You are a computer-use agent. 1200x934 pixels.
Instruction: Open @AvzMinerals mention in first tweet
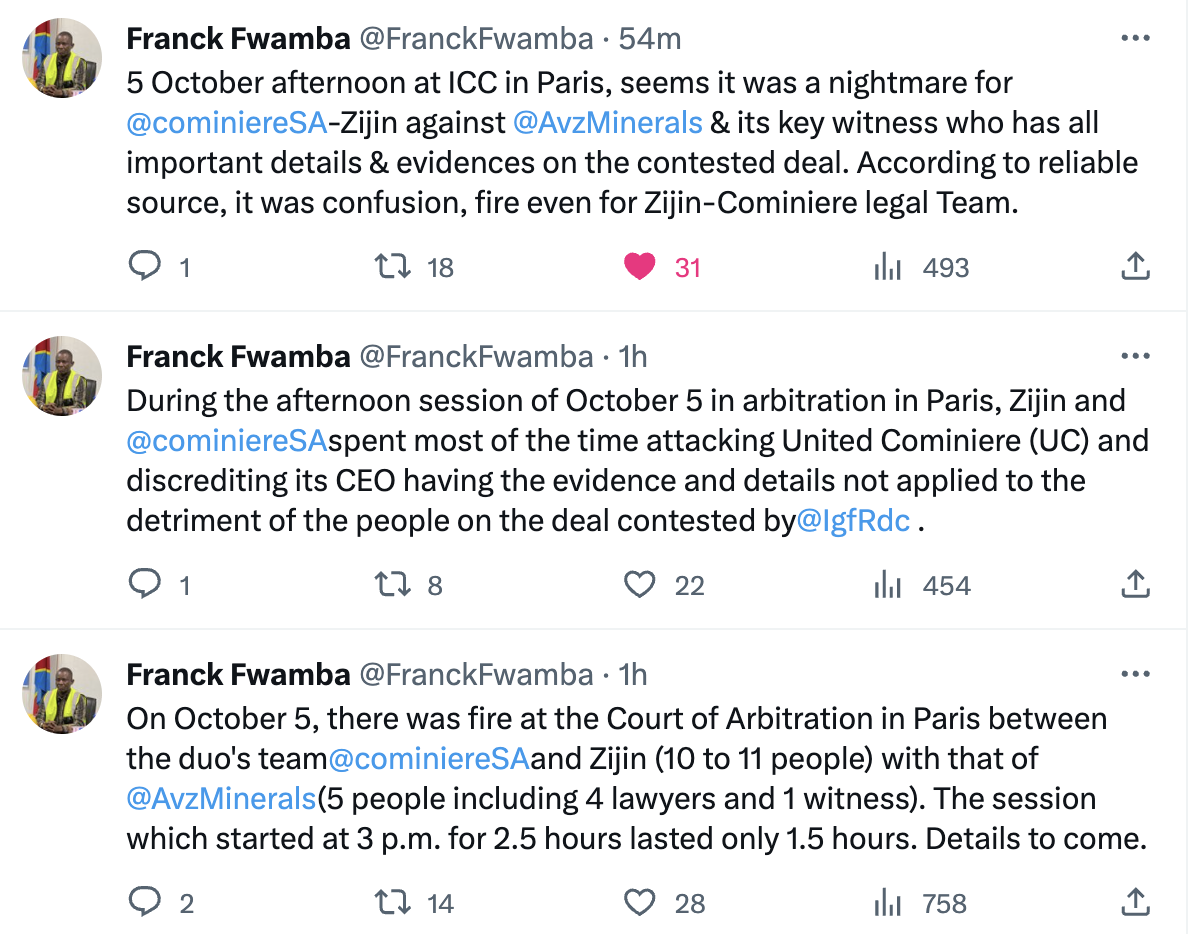(x=608, y=123)
